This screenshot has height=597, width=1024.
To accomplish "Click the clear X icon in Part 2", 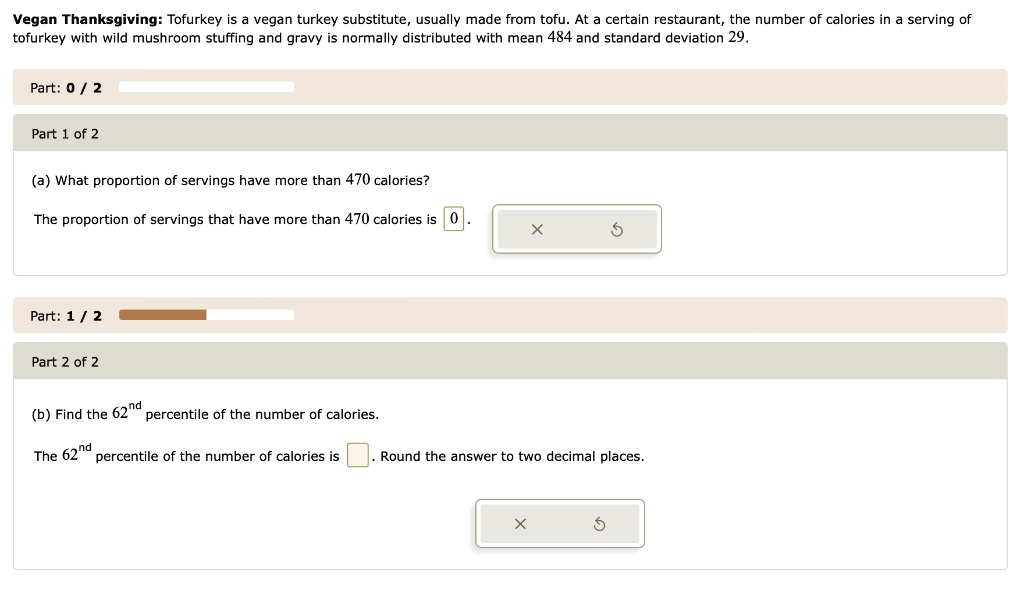I will tap(520, 524).
